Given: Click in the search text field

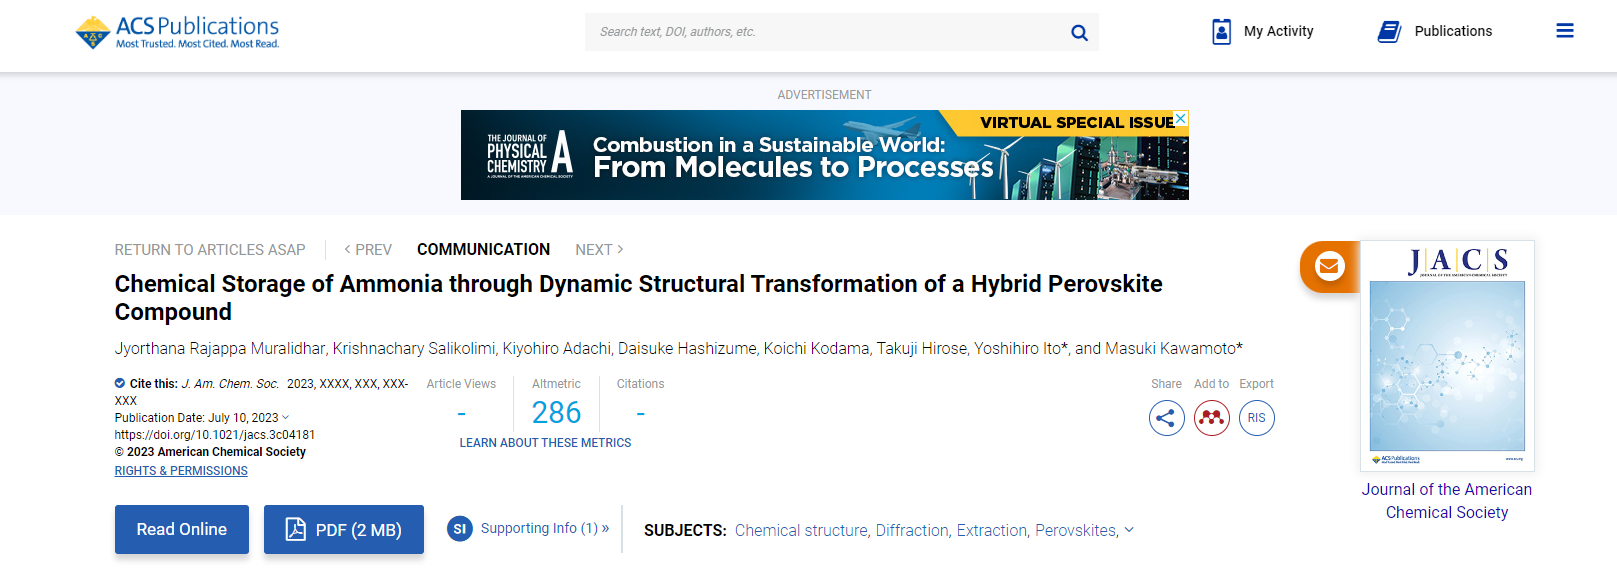Looking at the screenshot, I should [x=825, y=32].
